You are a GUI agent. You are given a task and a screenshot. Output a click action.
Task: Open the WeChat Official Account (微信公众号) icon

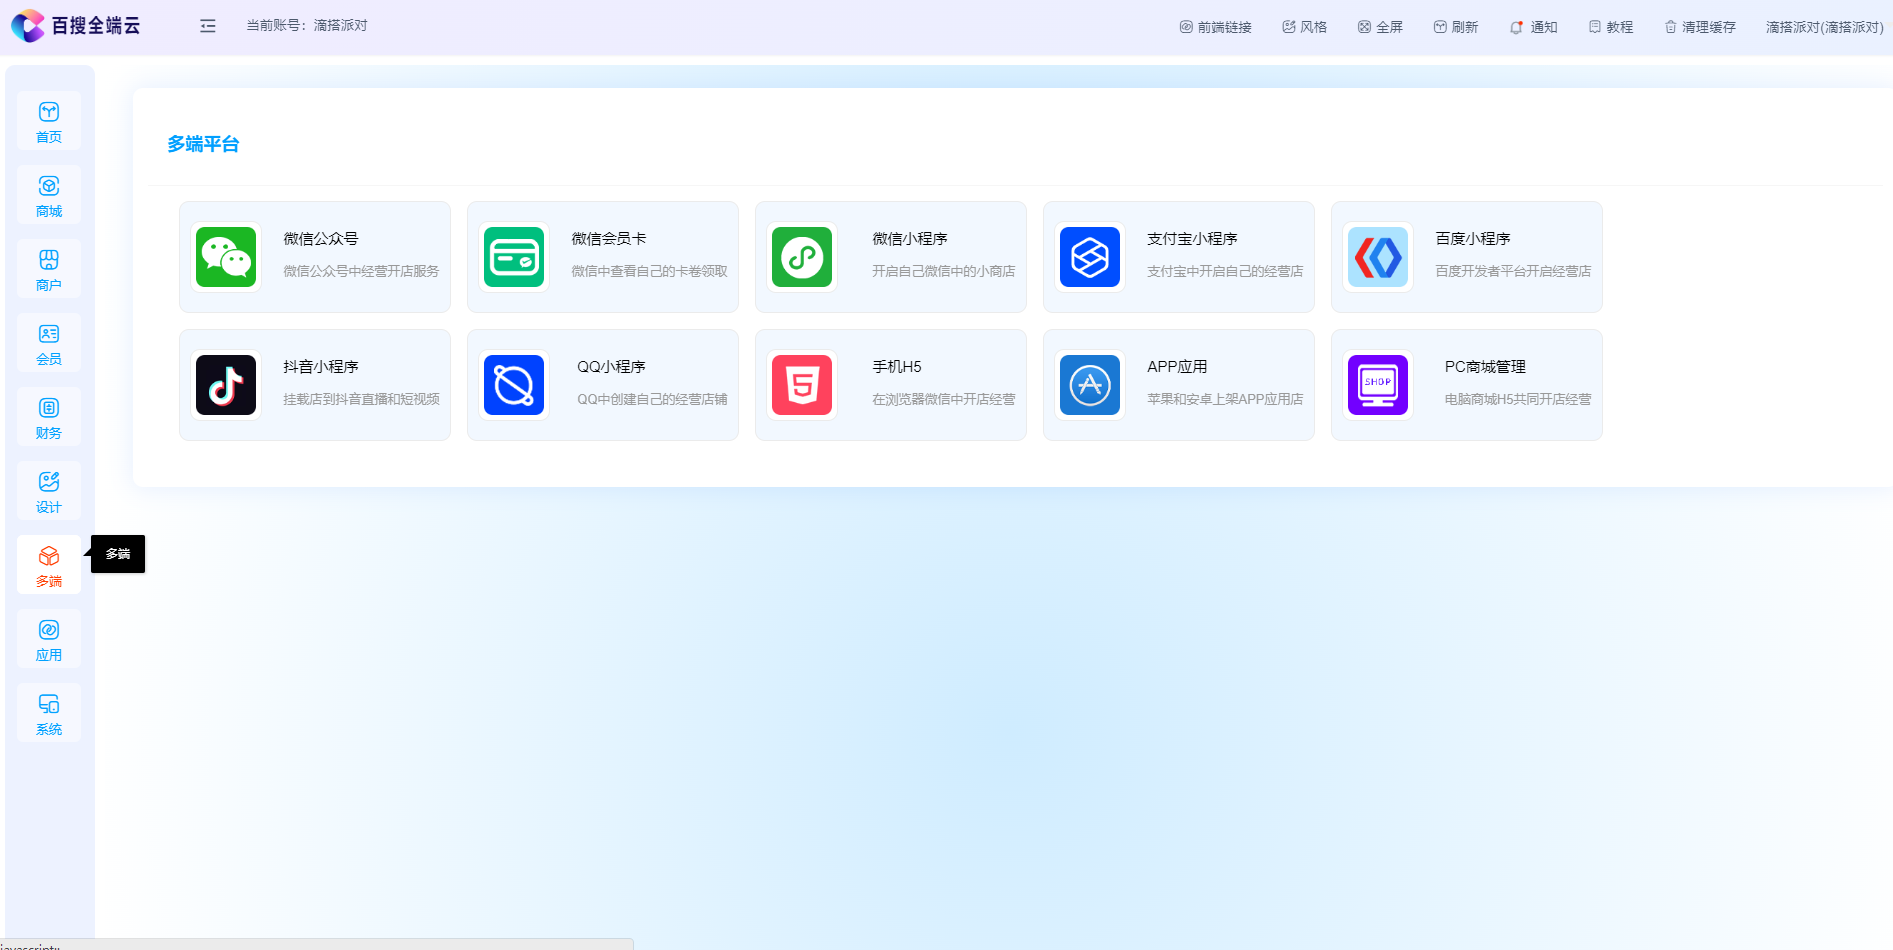pyautogui.click(x=226, y=257)
